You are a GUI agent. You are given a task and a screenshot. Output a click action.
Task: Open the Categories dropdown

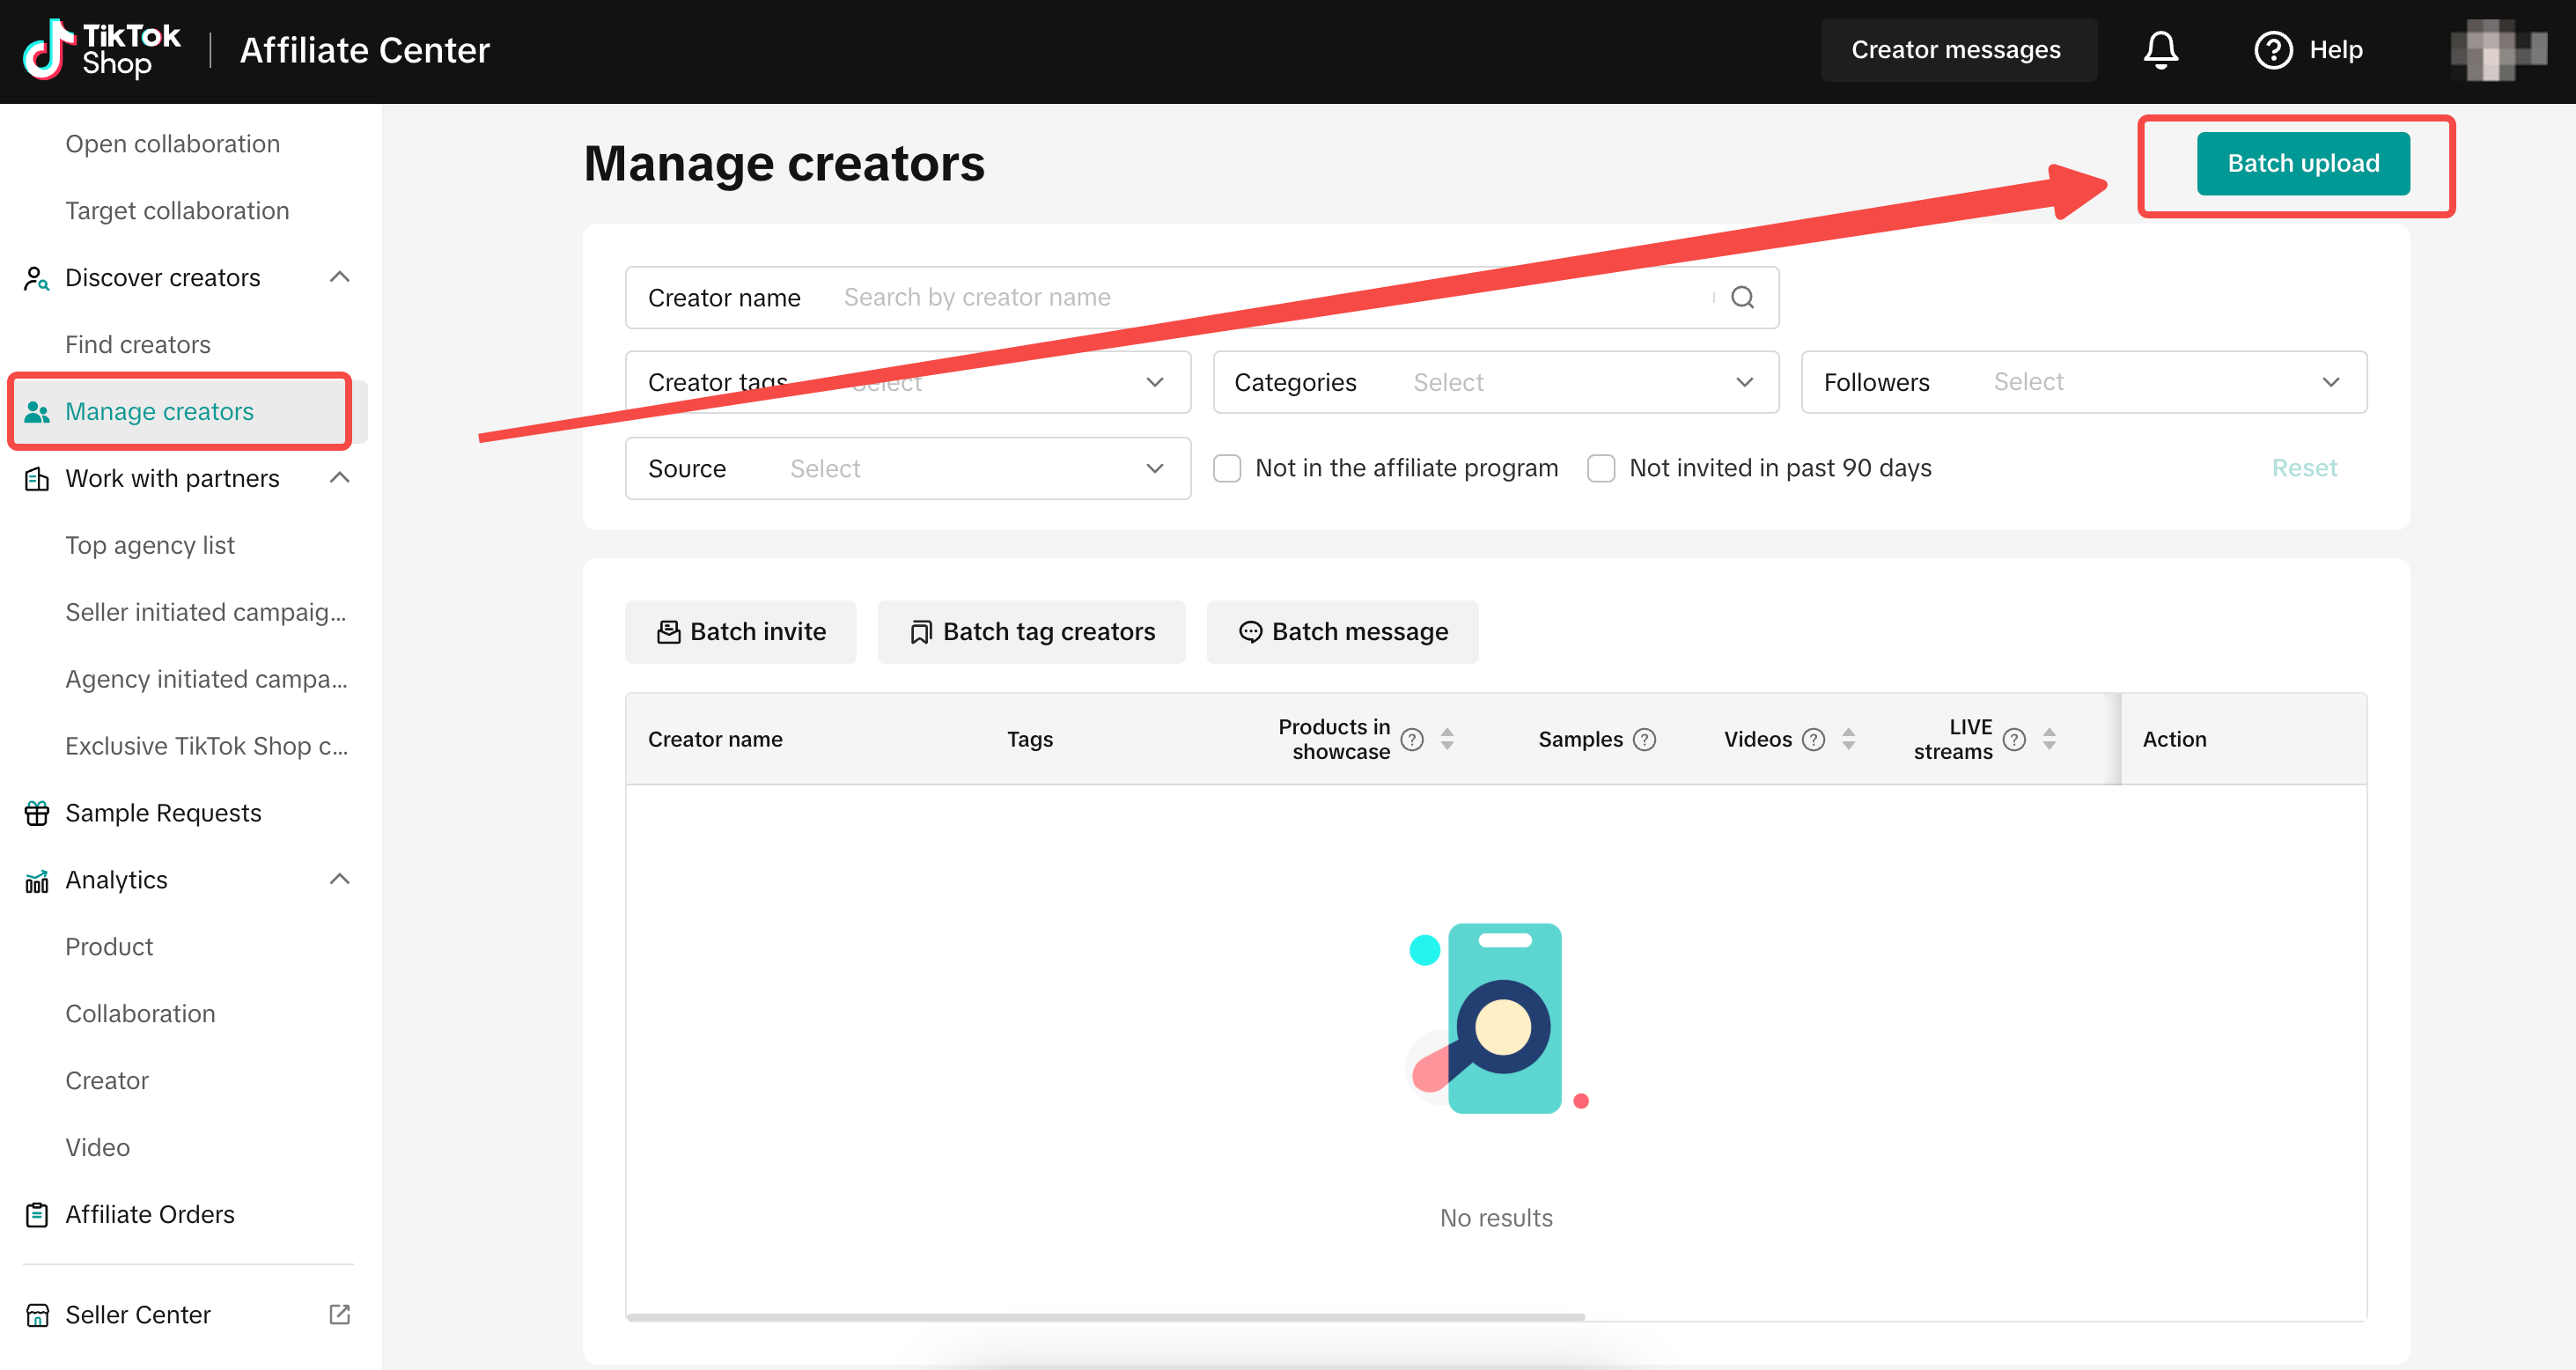(1495, 382)
